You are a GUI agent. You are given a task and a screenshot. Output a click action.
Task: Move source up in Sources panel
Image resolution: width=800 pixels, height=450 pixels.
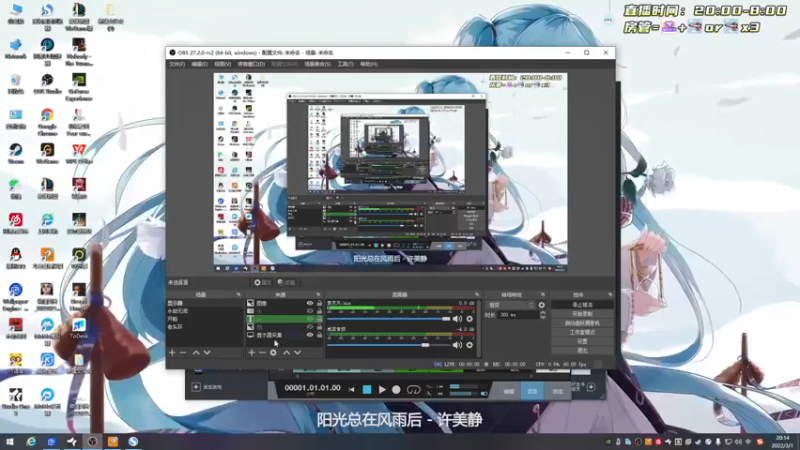(286, 353)
